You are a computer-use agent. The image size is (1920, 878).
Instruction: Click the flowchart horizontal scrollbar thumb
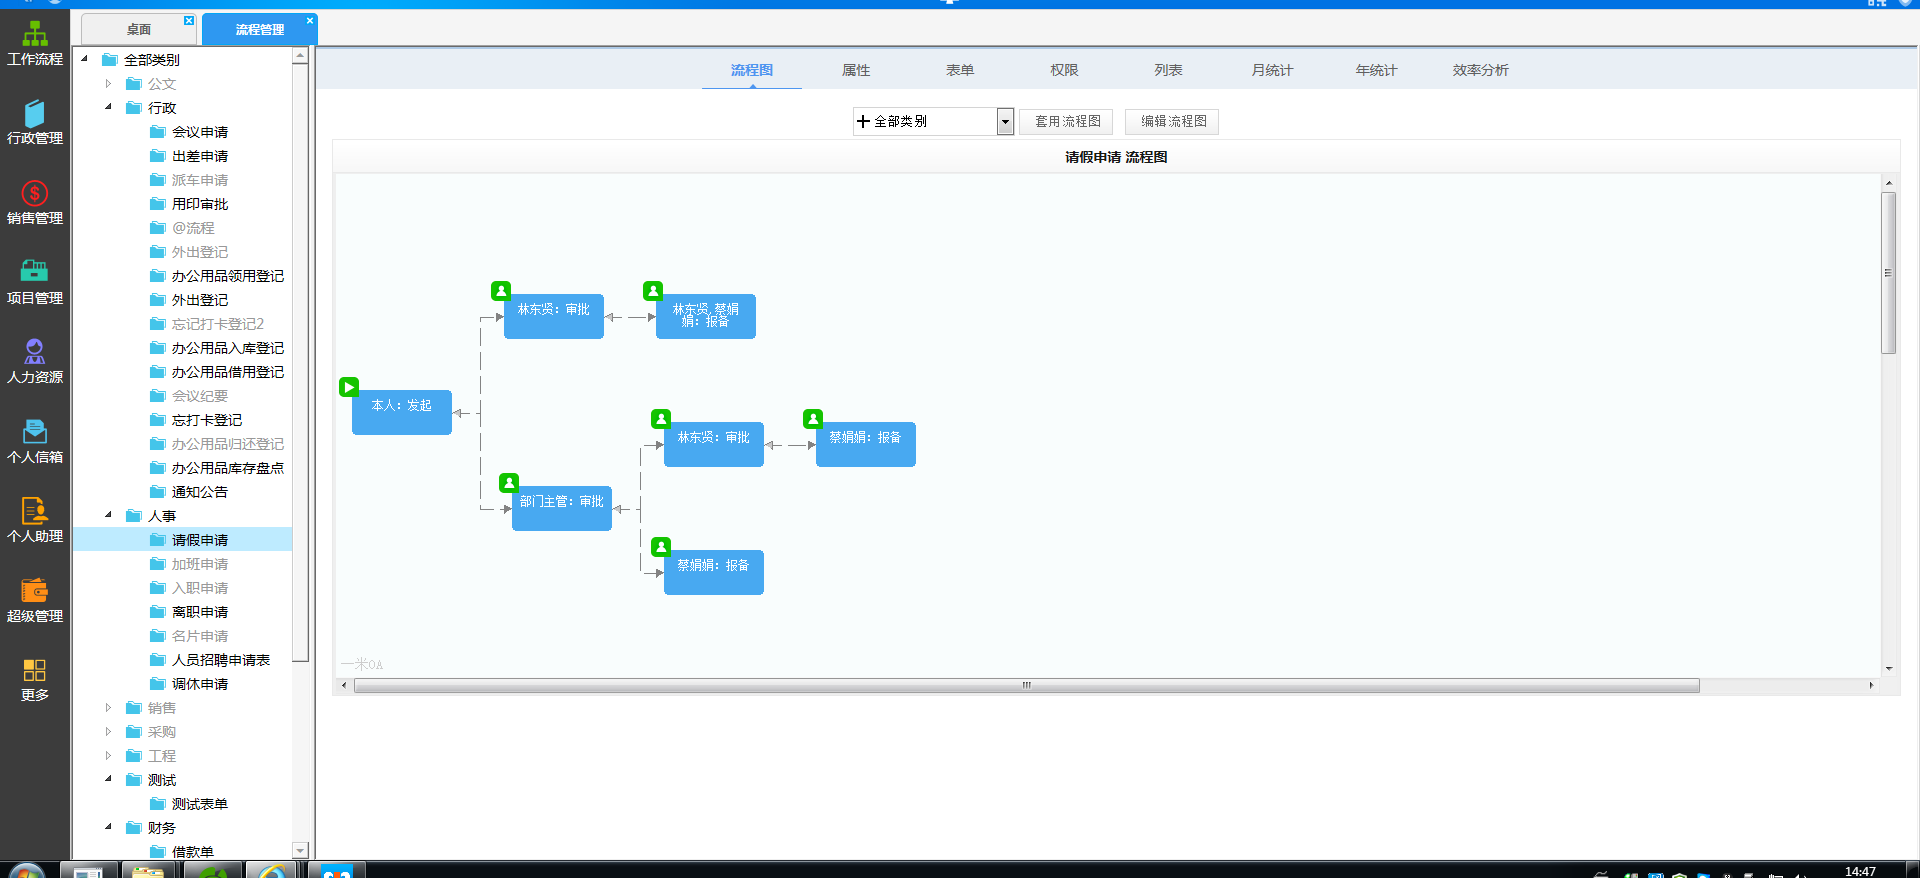click(1026, 685)
